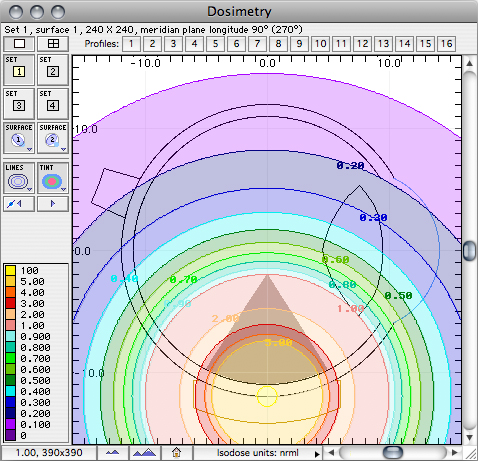Activate Set 1 toggle
Viewport: 478px width, 461px height.
19,70
